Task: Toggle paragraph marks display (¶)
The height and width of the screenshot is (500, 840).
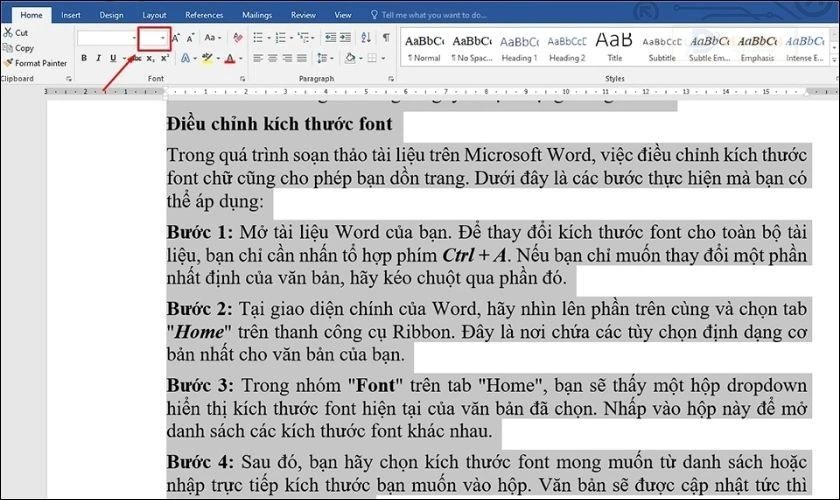Action: (x=386, y=38)
